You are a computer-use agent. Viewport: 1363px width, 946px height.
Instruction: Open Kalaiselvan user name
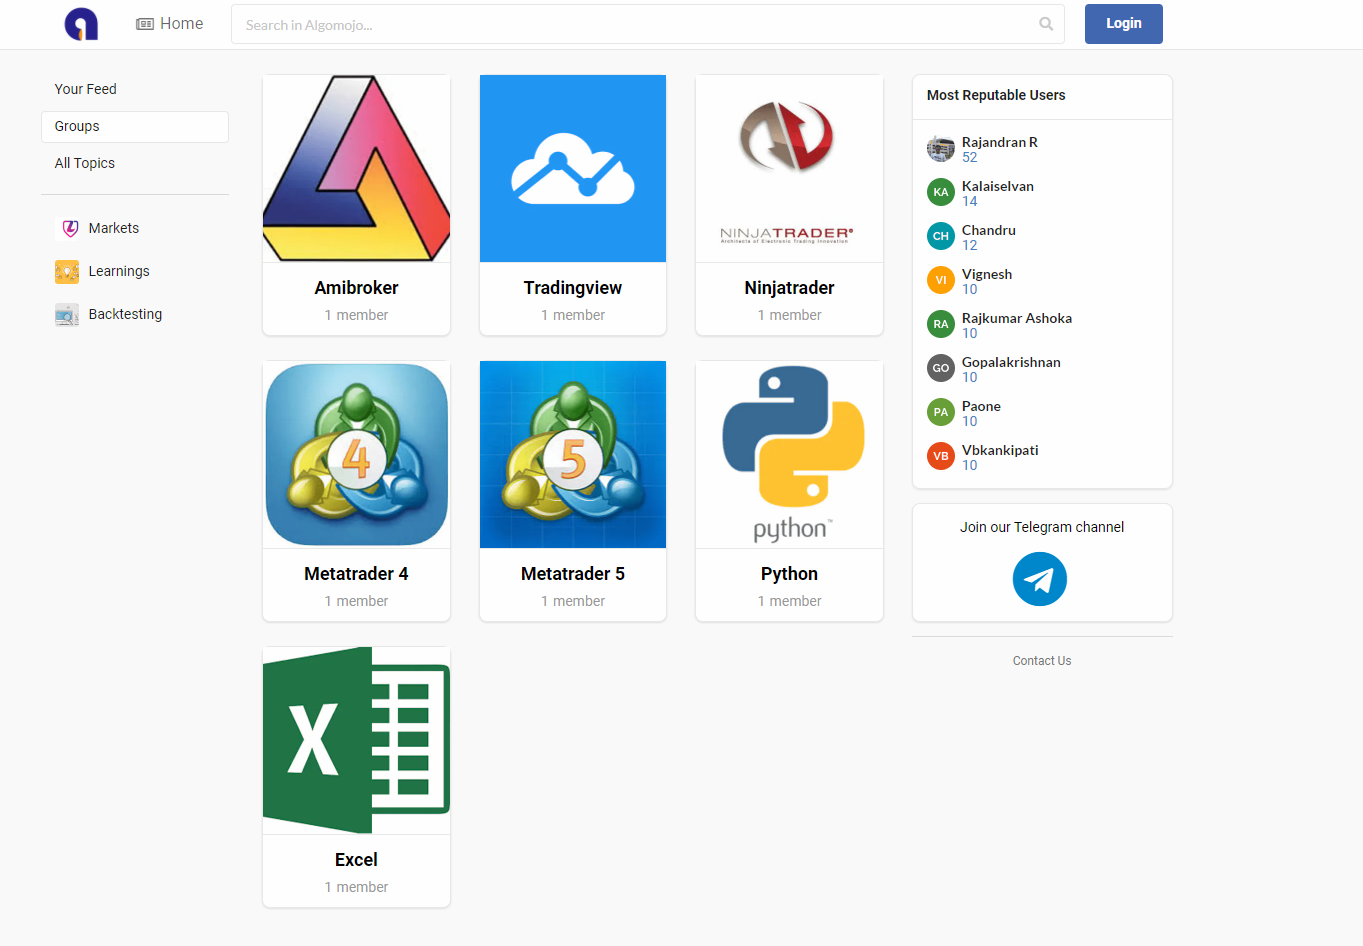[x=998, y=186]
